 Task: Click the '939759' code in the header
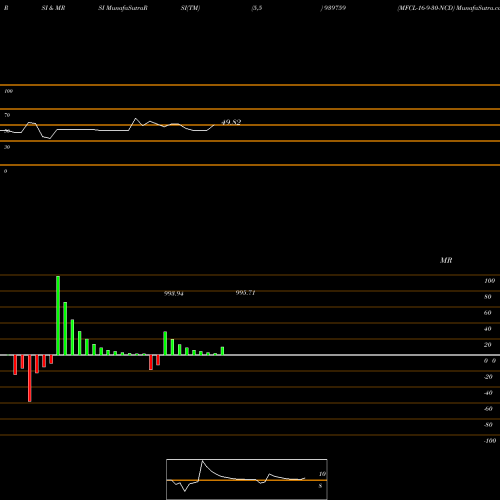pos(335,8)
